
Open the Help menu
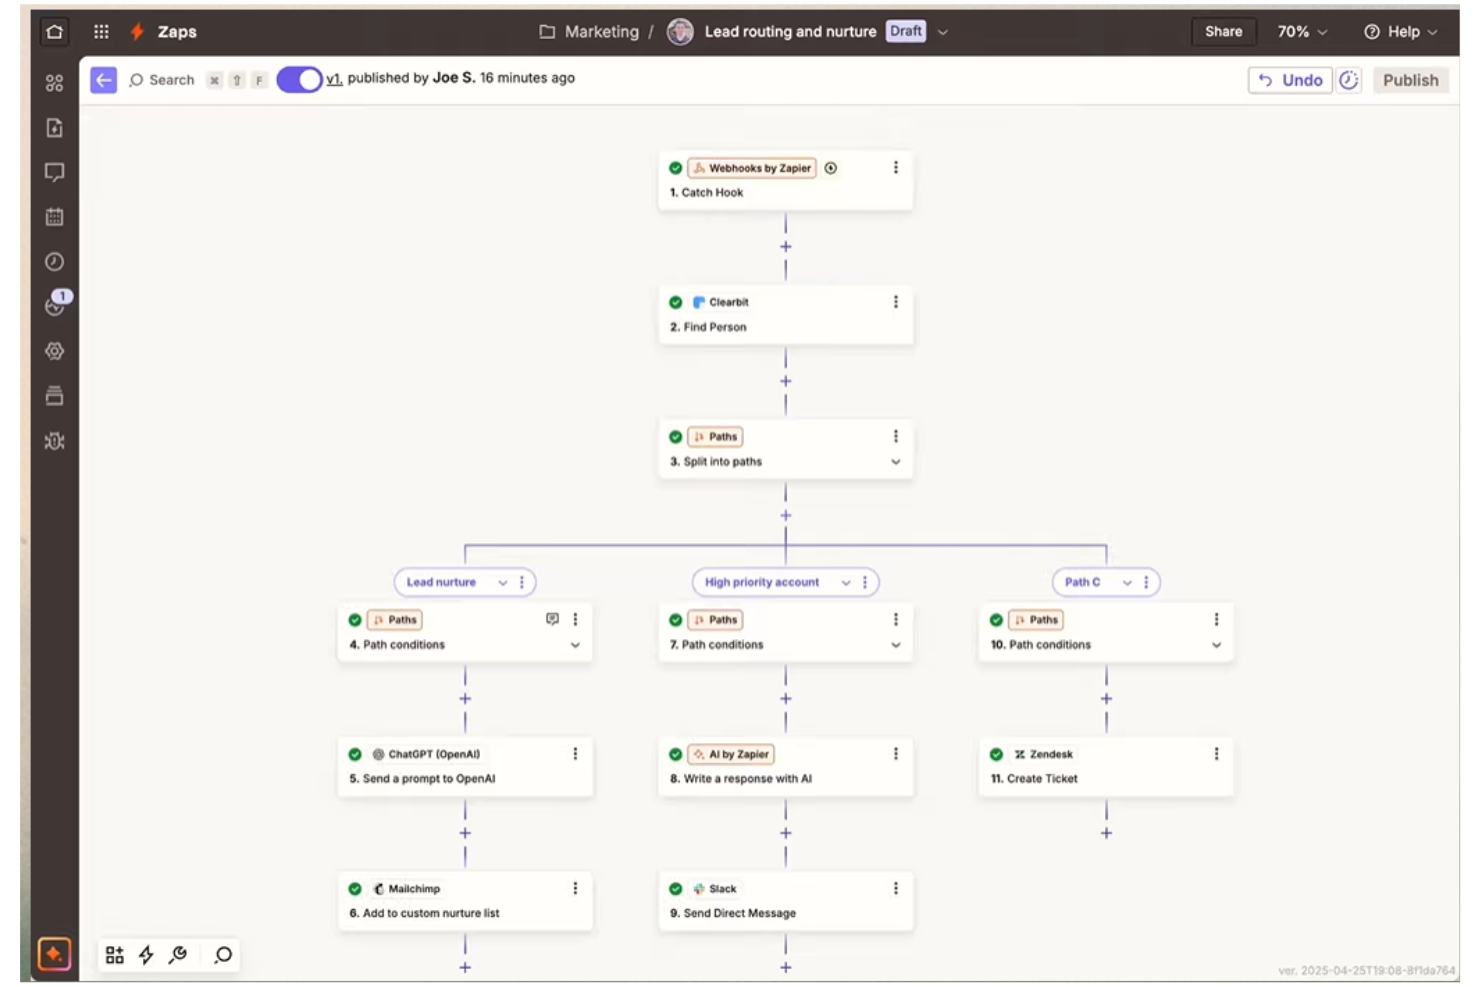click(x=1400, y=31)
